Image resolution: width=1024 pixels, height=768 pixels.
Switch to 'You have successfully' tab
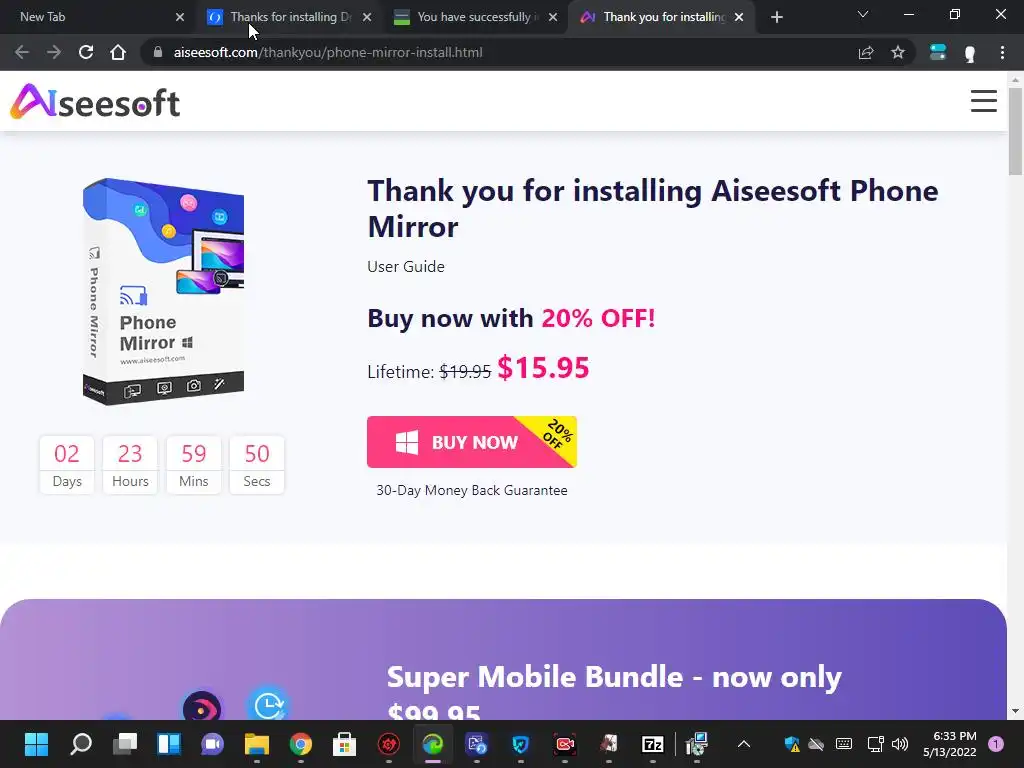tap(475, 17)
